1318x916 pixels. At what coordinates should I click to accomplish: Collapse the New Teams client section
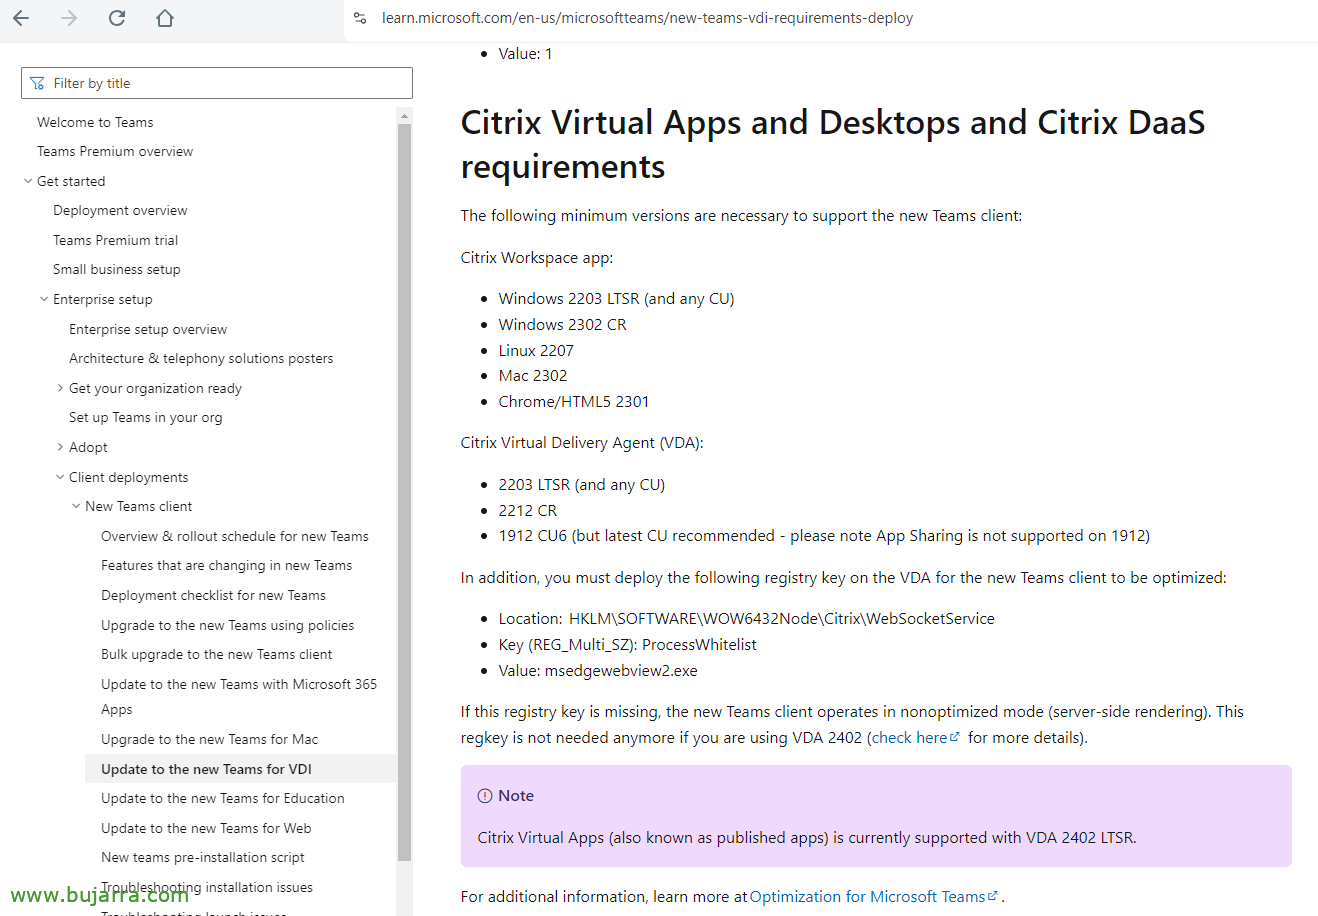(x=76, y=506)
